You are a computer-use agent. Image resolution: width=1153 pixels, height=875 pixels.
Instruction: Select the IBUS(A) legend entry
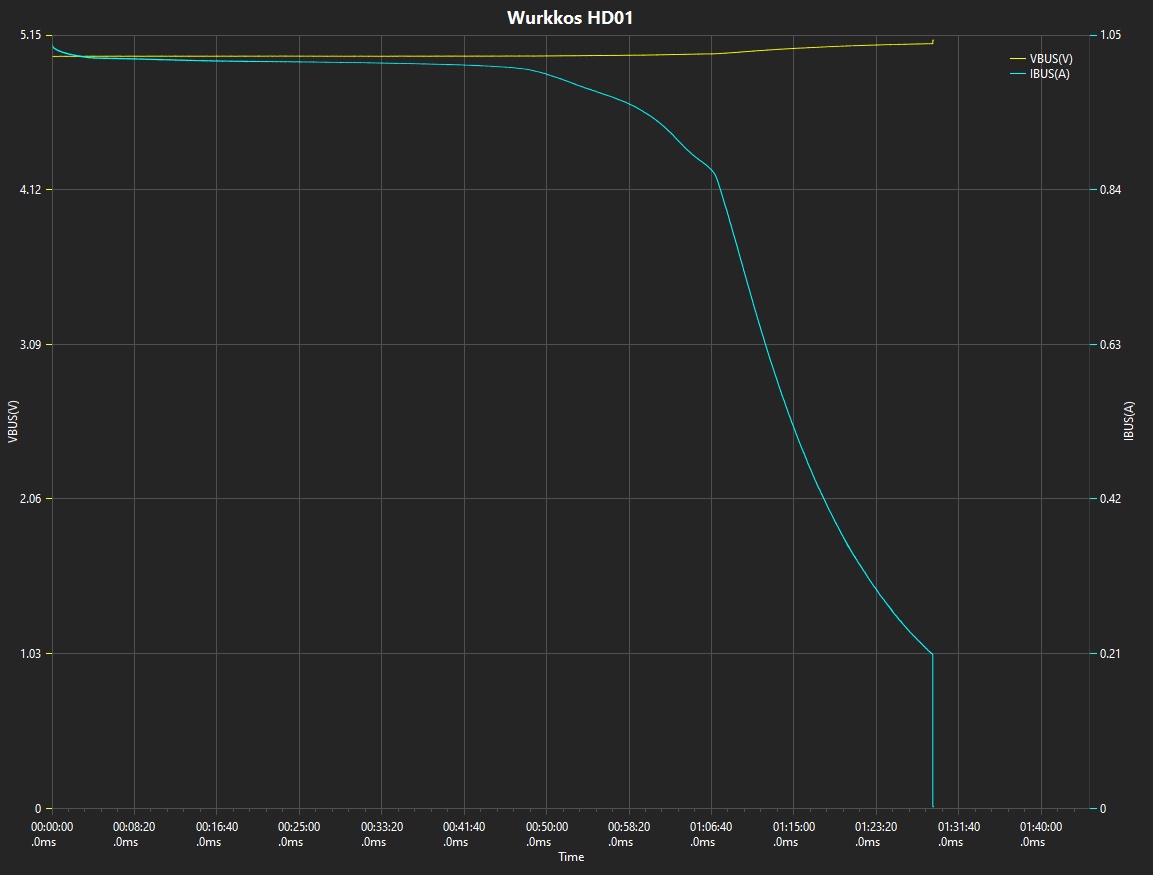1040,74
